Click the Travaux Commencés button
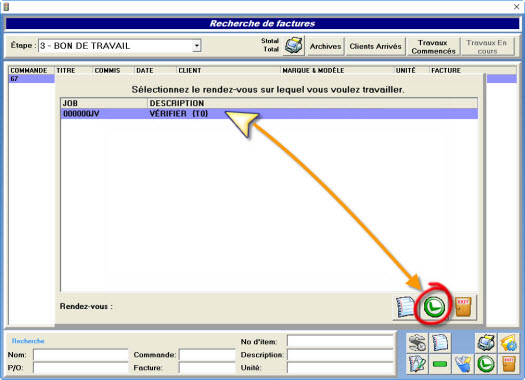Image resolution: width=525 pixels, height=380 pixels. pyautogui.click(x=433, y=46)
